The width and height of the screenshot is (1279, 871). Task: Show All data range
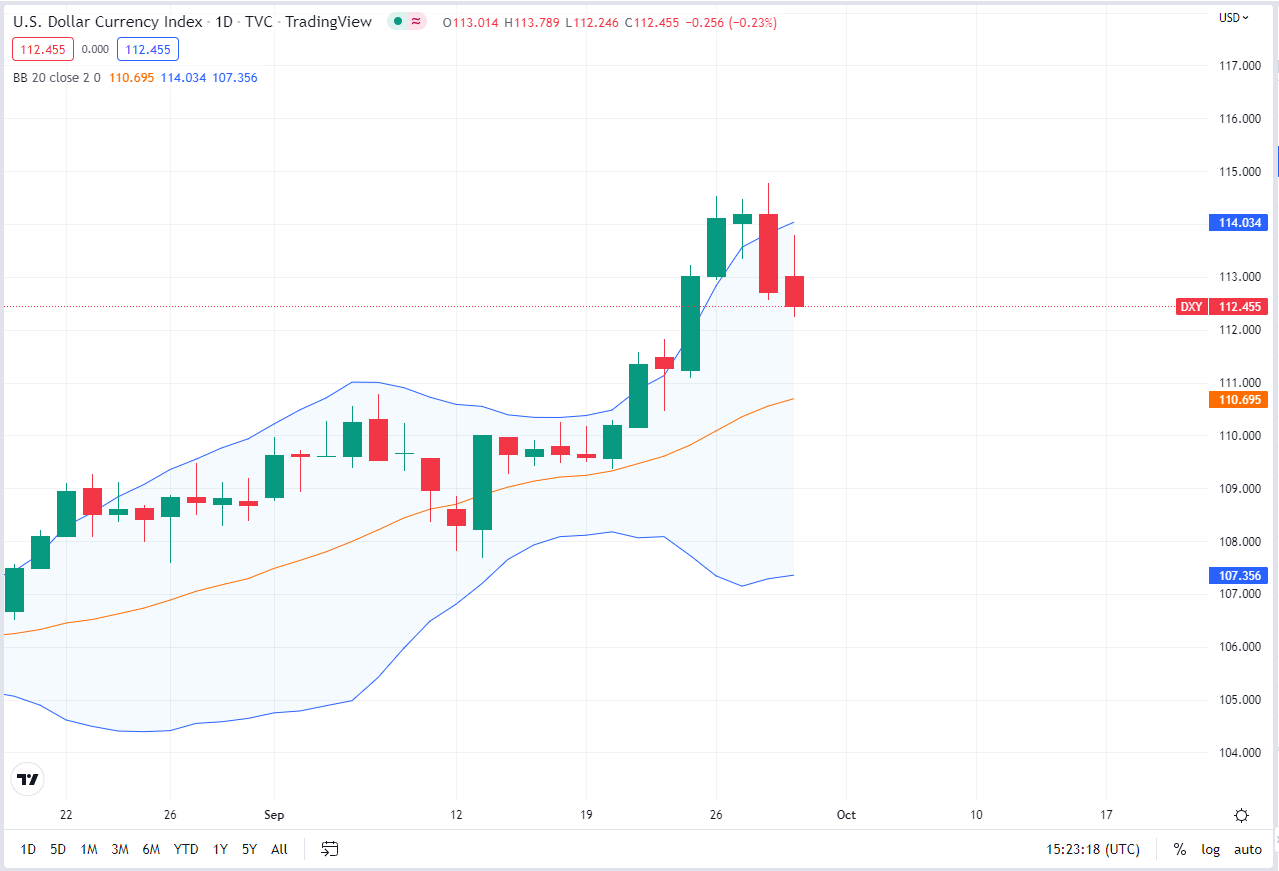pos(279,849)
